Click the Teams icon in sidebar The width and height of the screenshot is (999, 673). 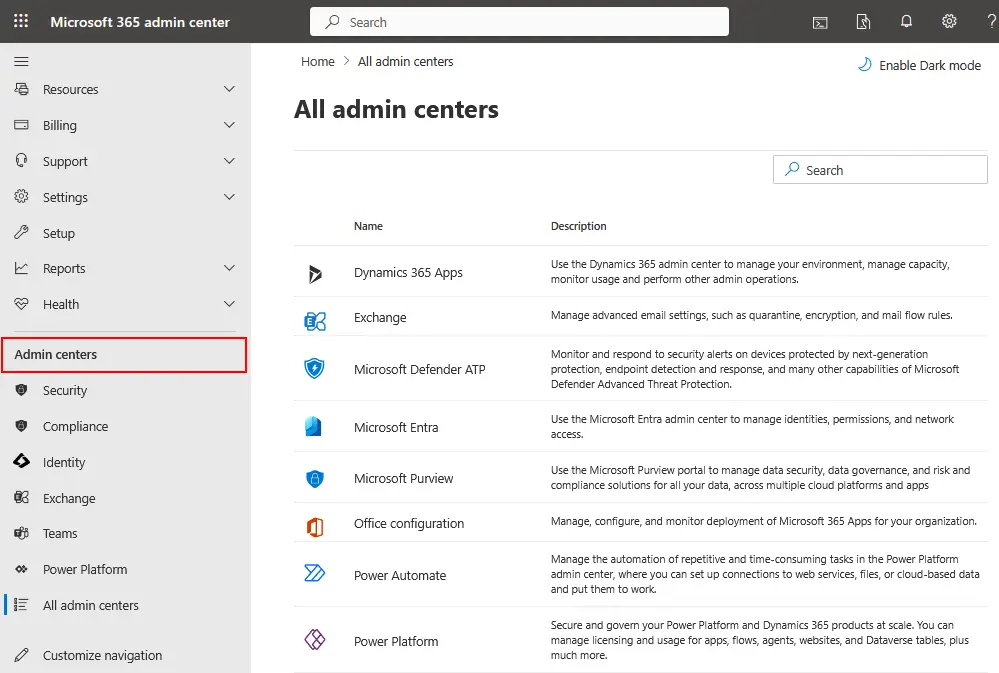21,533
